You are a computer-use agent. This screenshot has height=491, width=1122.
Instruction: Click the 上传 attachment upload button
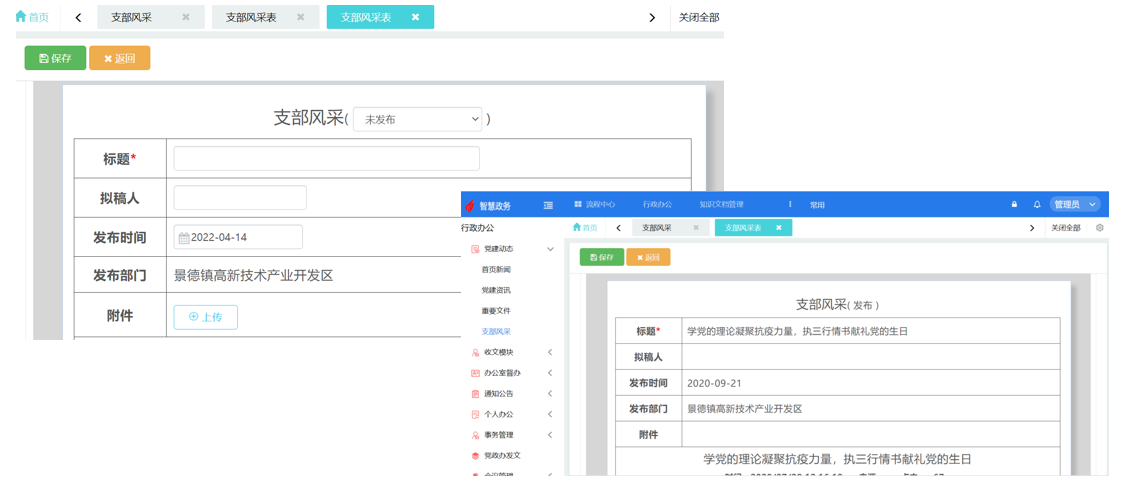tap(205, 317)
